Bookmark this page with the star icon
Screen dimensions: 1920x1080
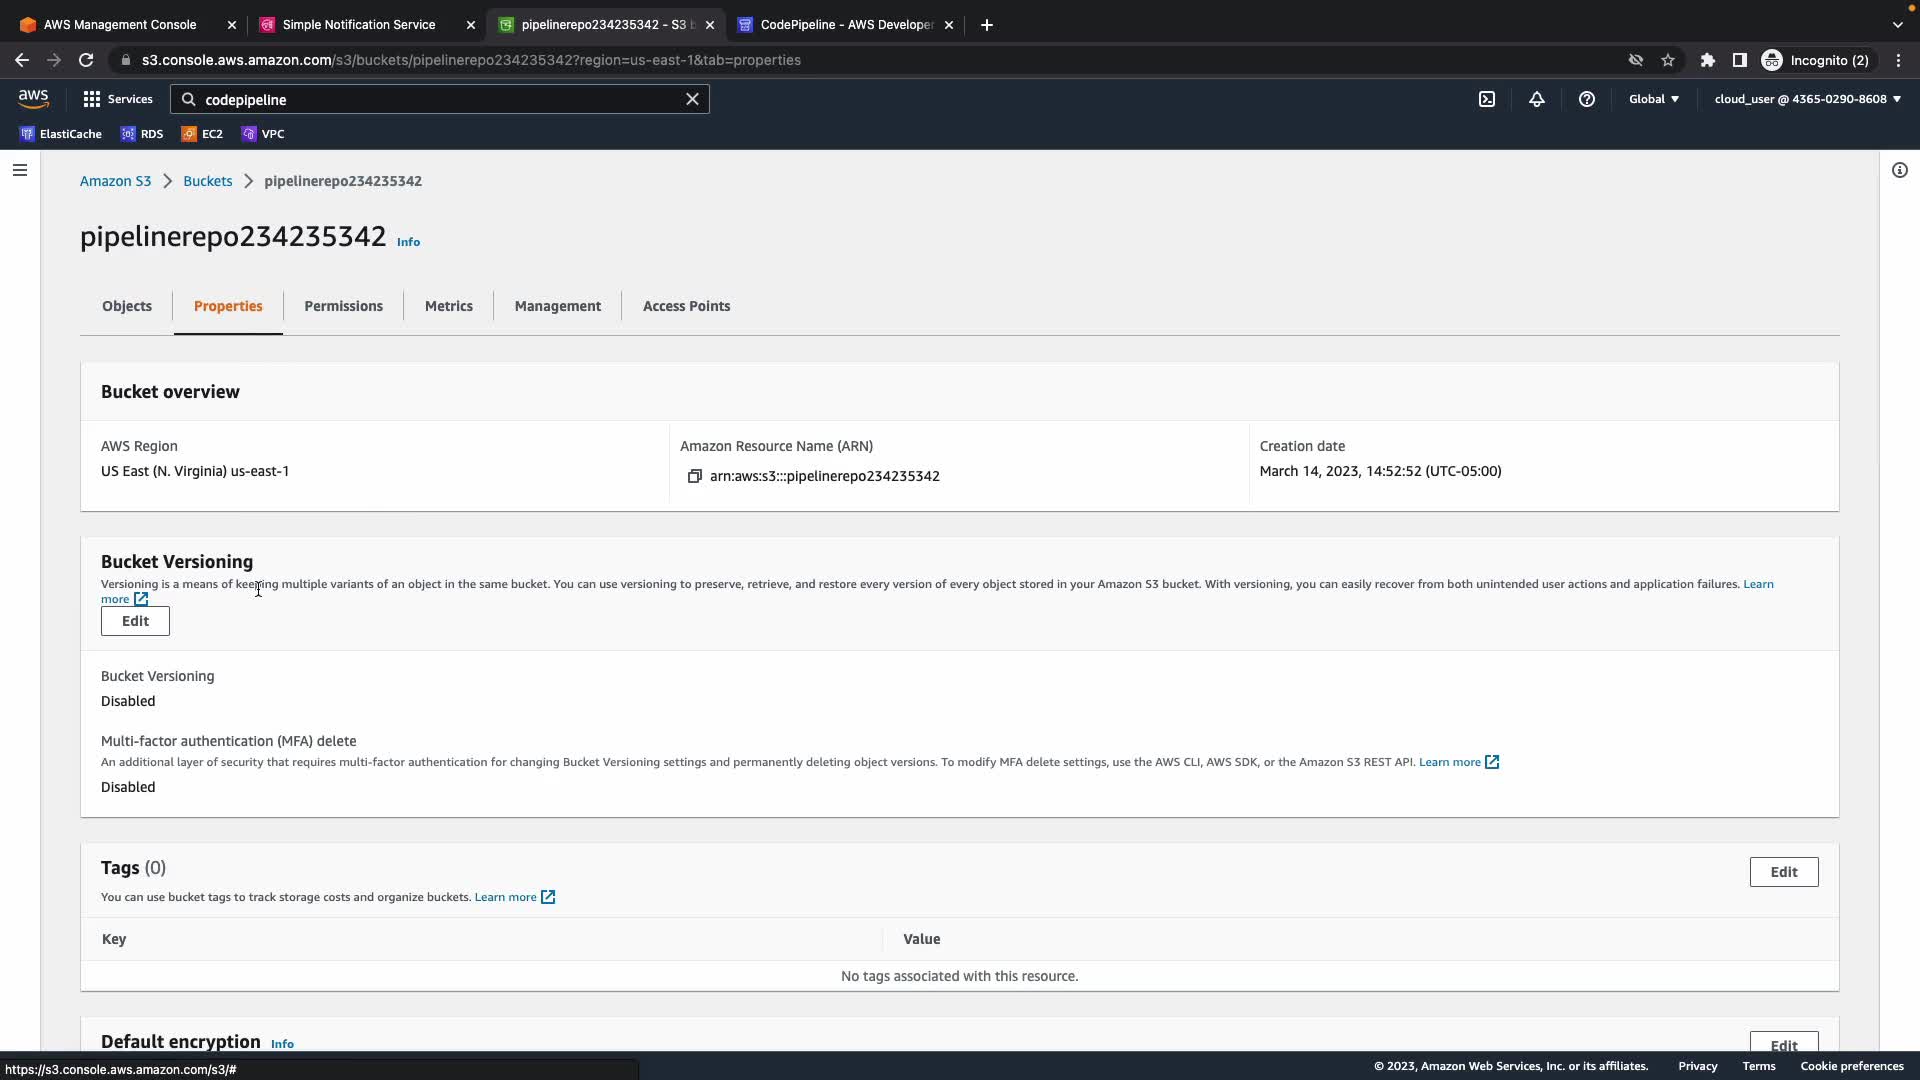coord(1668,60)
